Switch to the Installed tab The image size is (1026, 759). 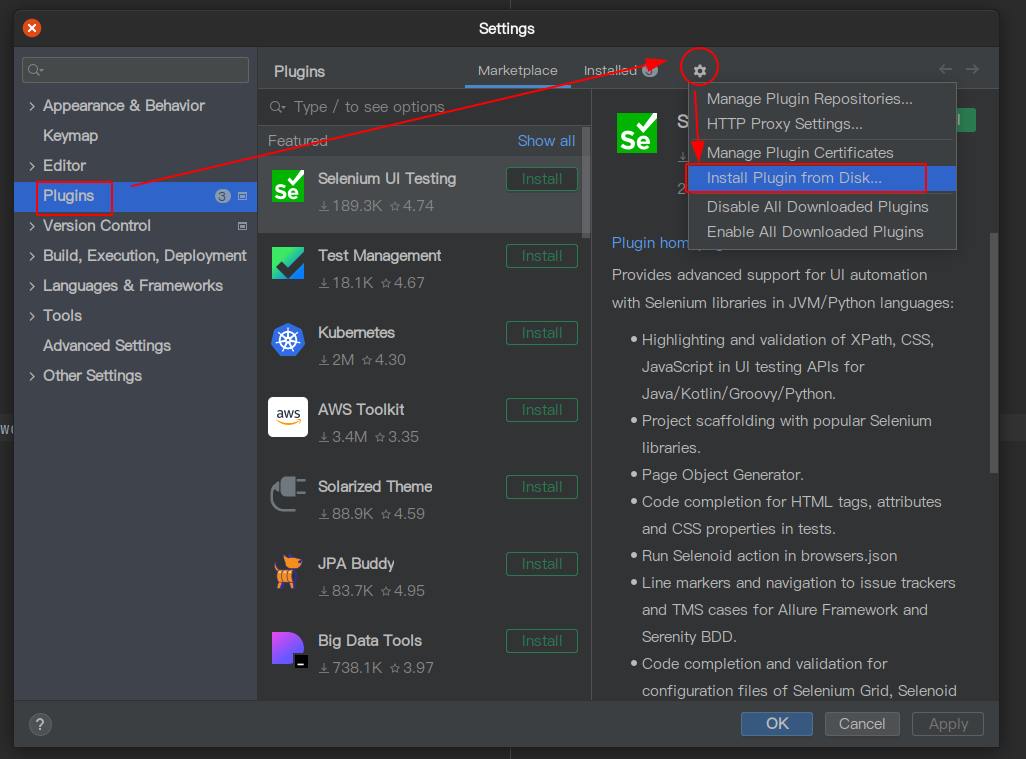(x=620, y=70)
